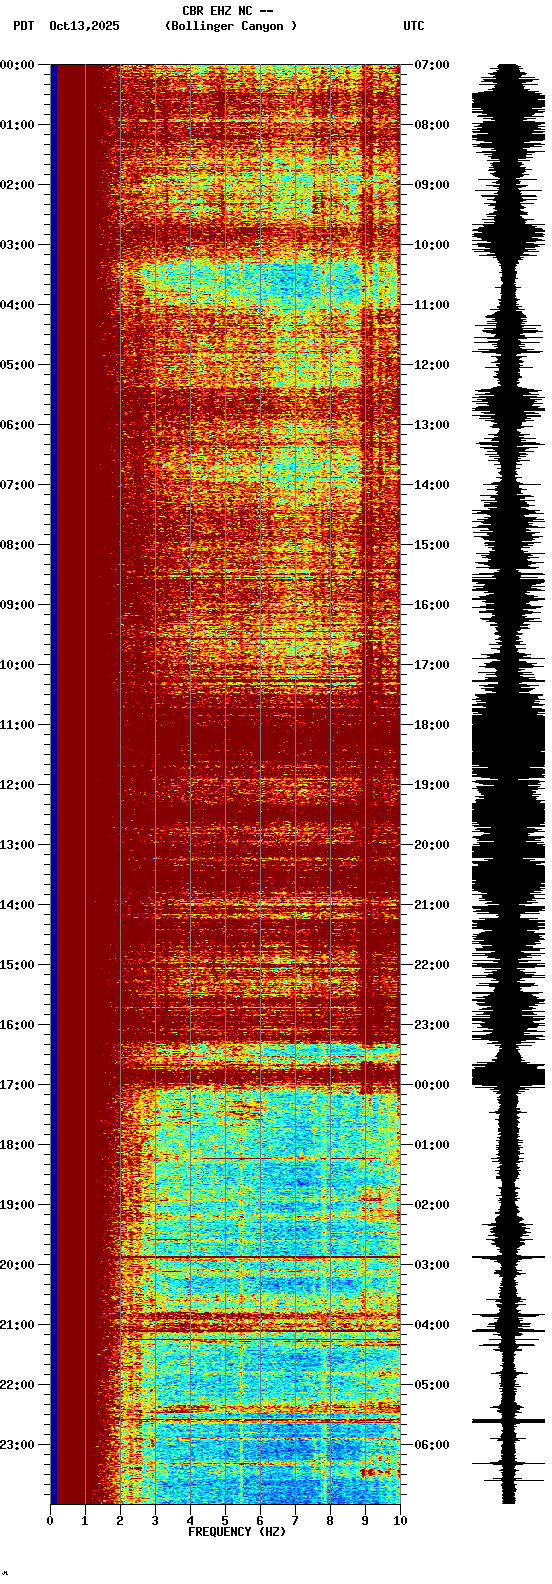
Task: Click the frequency axis tick "5"
Action: click(225, 1520)
